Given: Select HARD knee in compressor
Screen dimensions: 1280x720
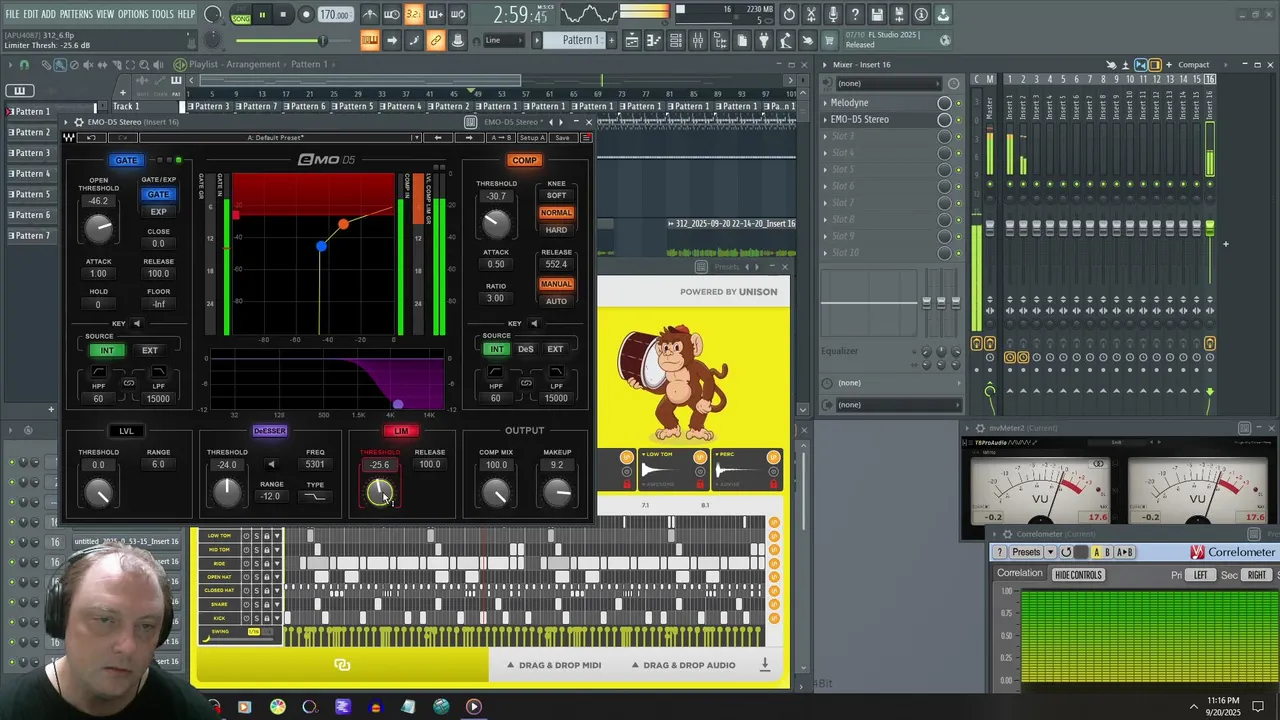Looking at the screenshot, I should (x=556, y=230).
